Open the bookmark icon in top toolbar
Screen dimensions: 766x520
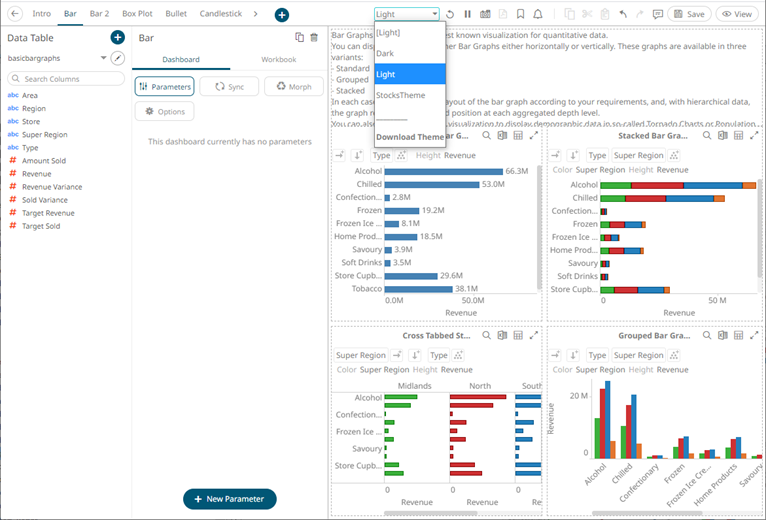[x=521, y=15]
